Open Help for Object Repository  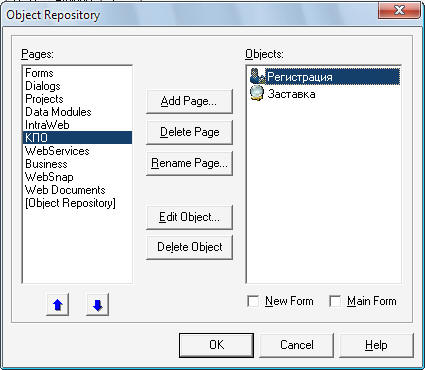pos(376,345)
